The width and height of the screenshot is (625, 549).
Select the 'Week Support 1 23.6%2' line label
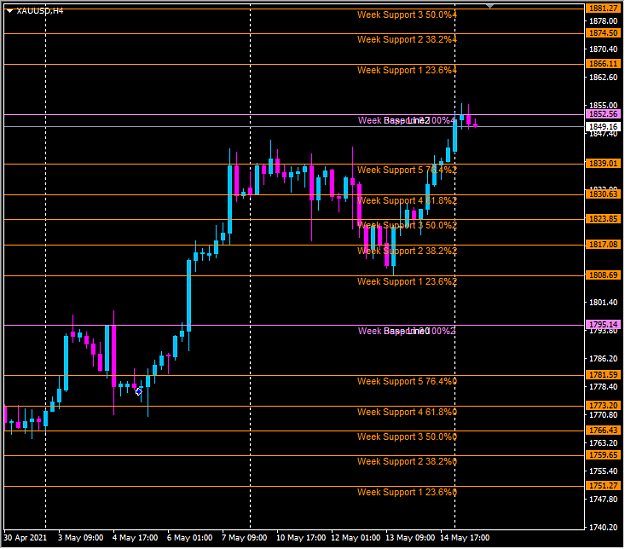(407, 282)
